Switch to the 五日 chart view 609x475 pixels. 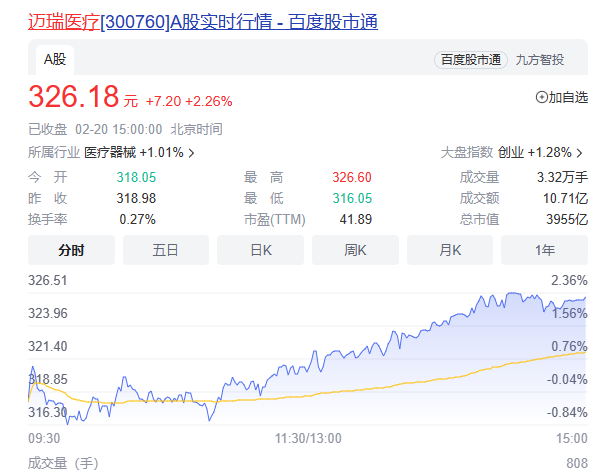coord(166,250)
